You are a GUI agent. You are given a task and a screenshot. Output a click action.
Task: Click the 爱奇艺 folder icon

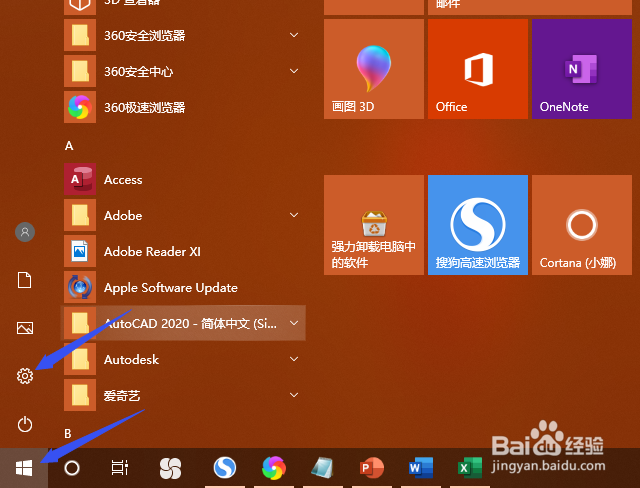[x=80, y=395]
